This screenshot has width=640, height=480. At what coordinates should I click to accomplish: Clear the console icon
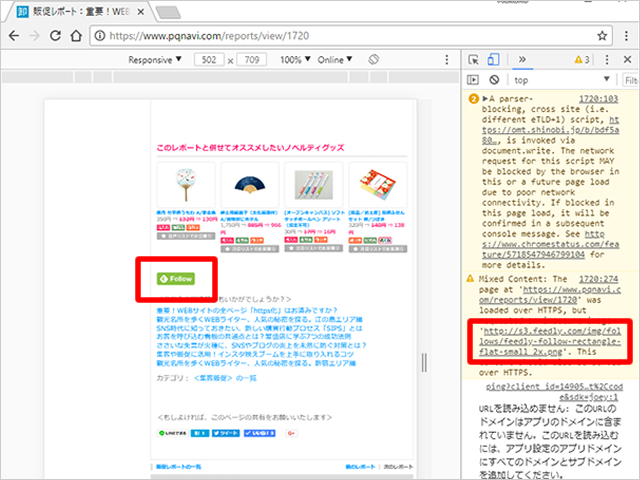(x=494, y=80)
